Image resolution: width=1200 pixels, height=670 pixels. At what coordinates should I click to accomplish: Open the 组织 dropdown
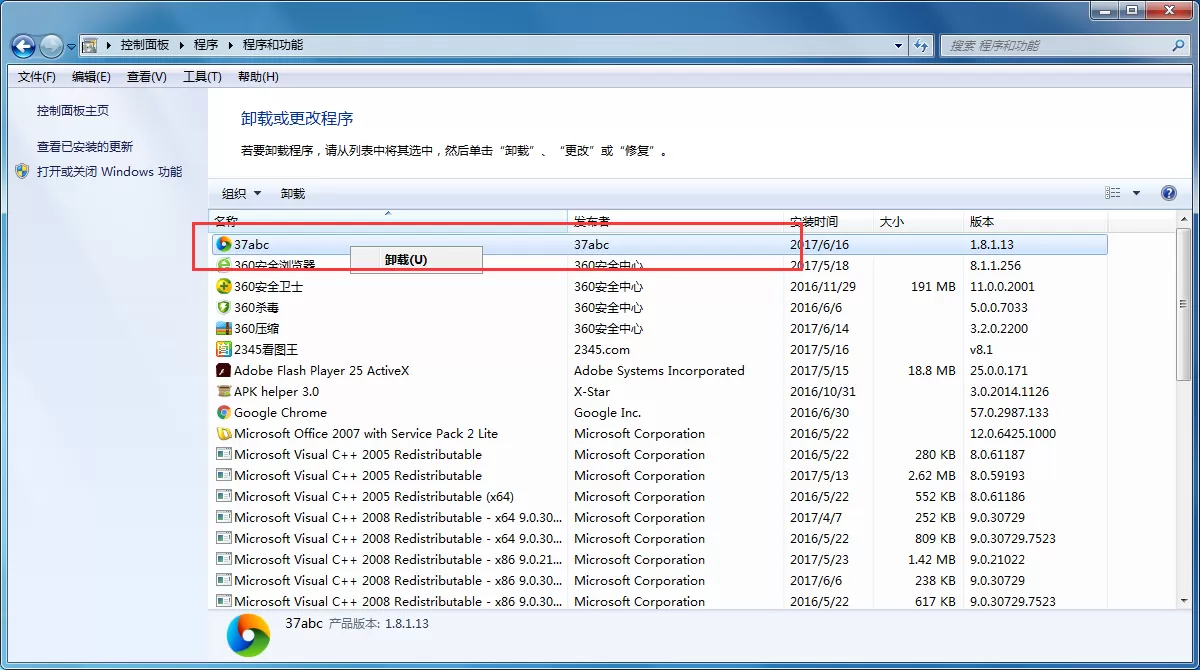coord(241,193)
